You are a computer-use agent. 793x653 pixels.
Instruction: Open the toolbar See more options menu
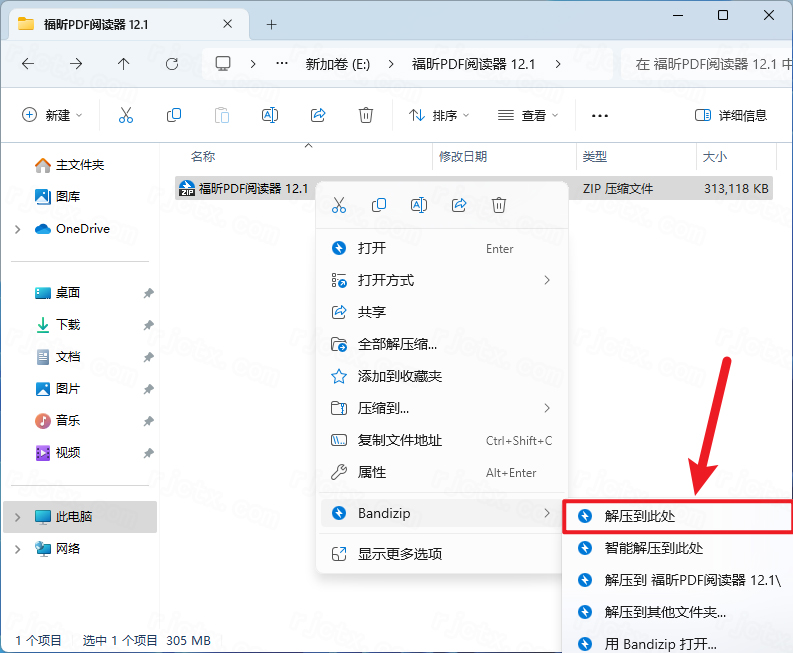tap(600, 116)
